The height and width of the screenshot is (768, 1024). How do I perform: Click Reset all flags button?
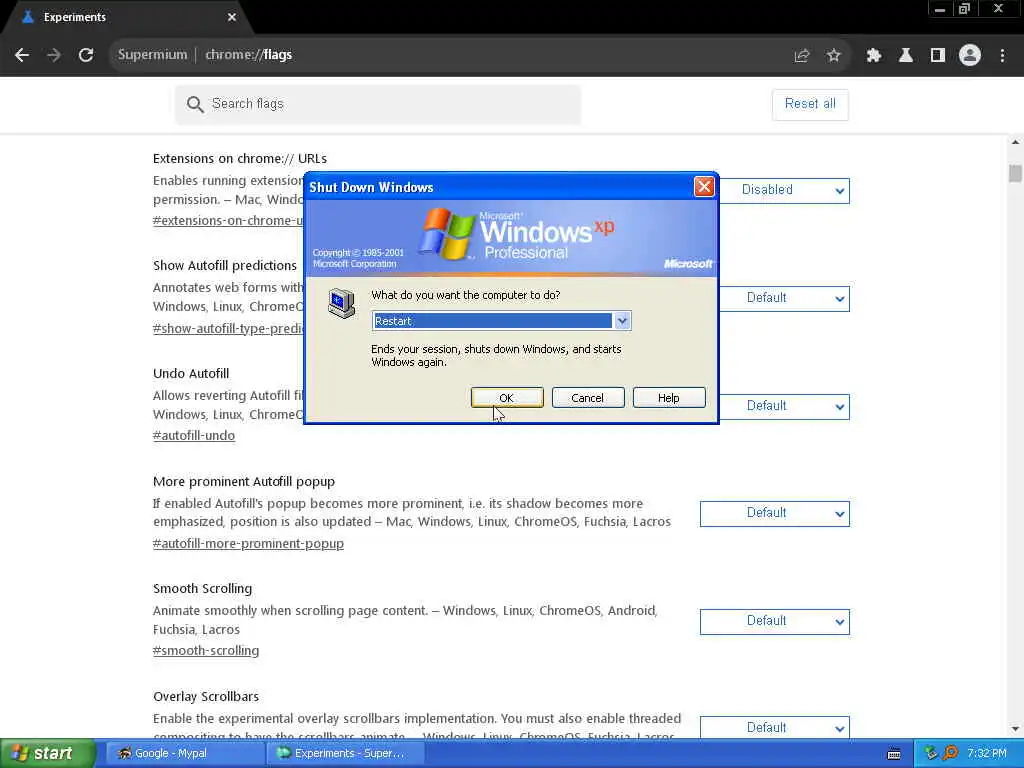(810, 104)
